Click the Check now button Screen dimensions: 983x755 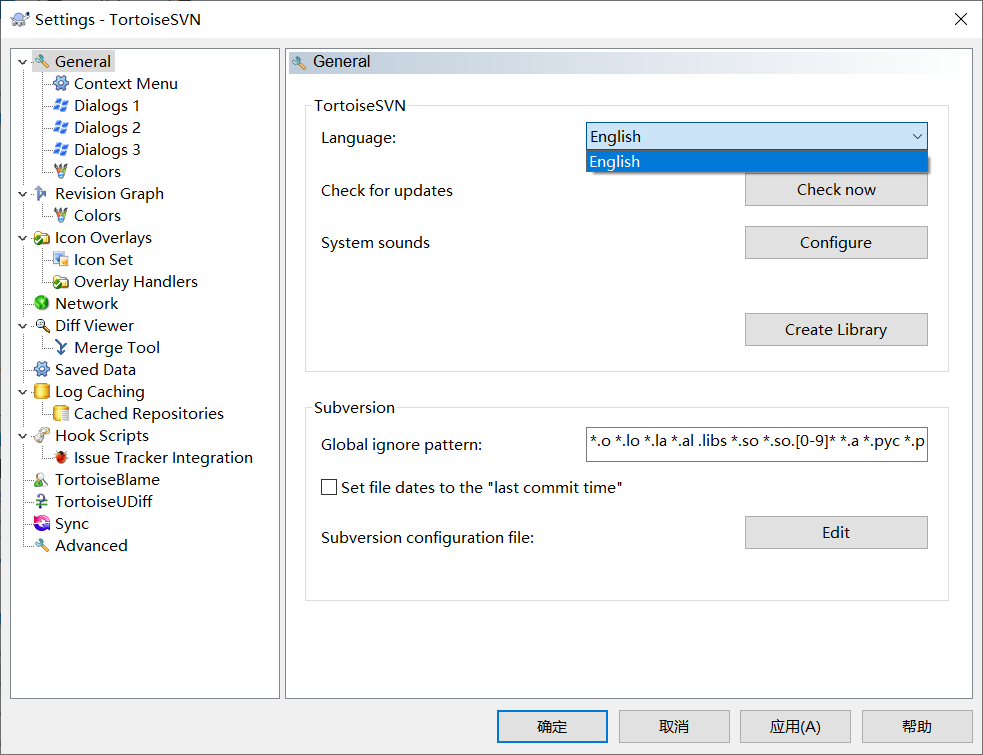pyautogui.click(x=836, y=189)
